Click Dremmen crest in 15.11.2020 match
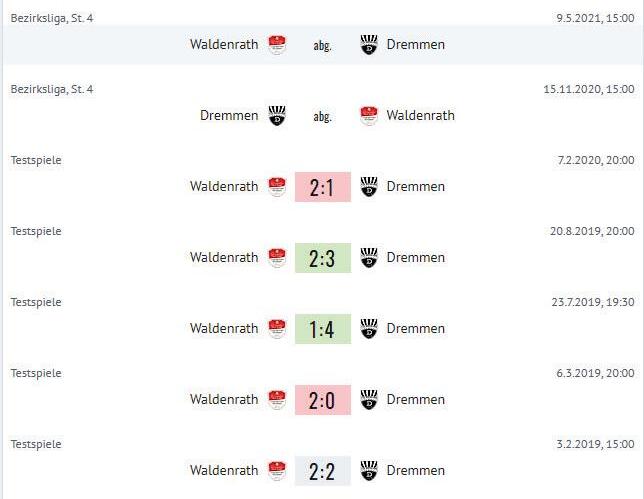Viewport: 644px width, 499px height. (277, 116)
